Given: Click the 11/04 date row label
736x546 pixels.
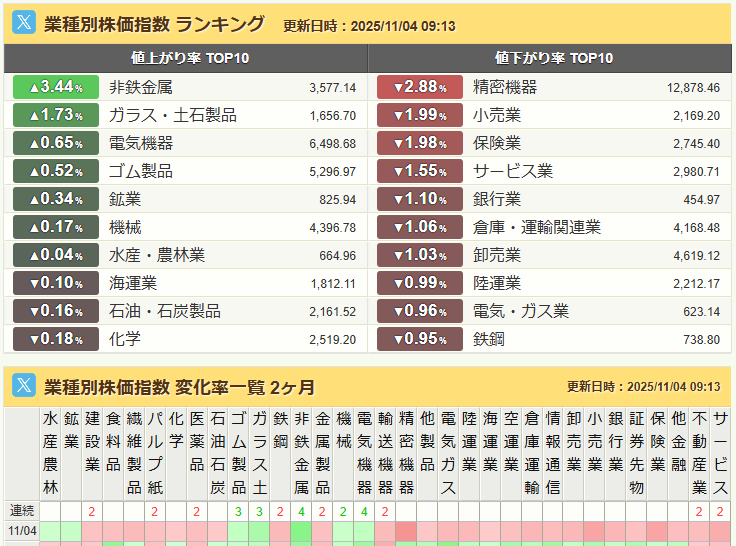Looking at the screenshot, I should pos(21,530).
